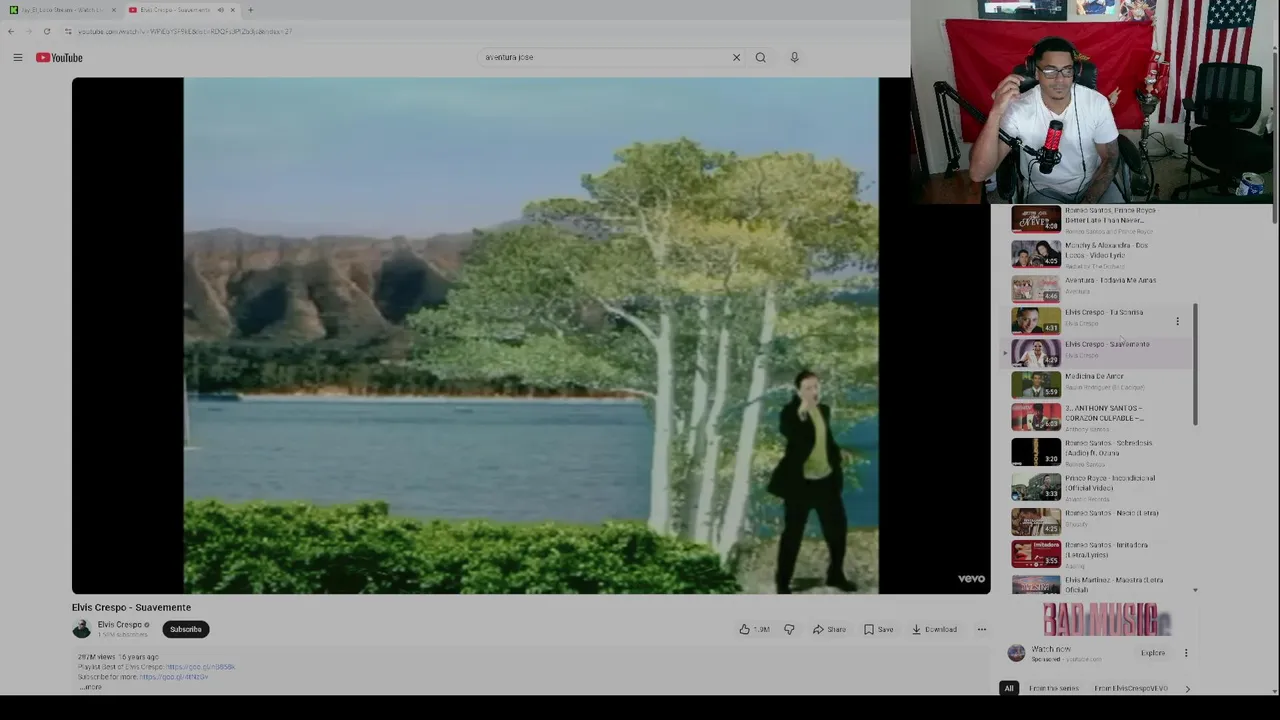Dislike the video with thumbs-down
The width and height of the screenshot is (1280, 720).
[789, 629]
